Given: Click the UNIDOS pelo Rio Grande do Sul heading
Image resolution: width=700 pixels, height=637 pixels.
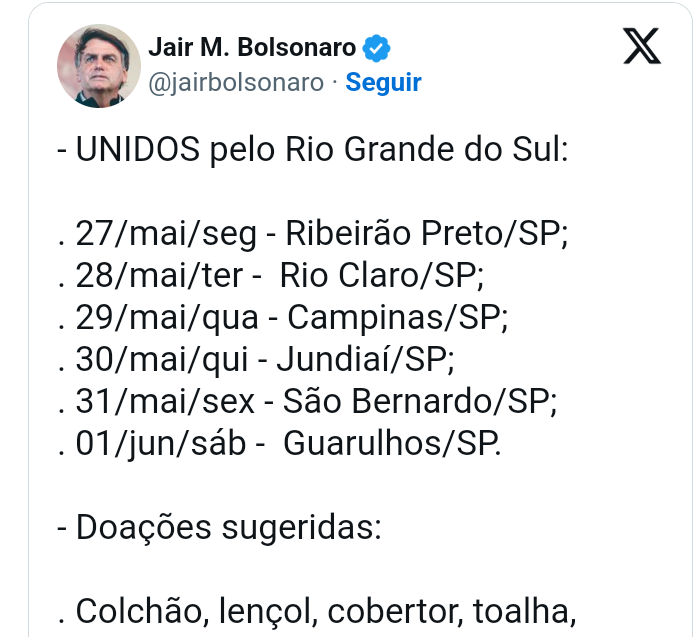Looking at the screenshot, I should (312, 150).
